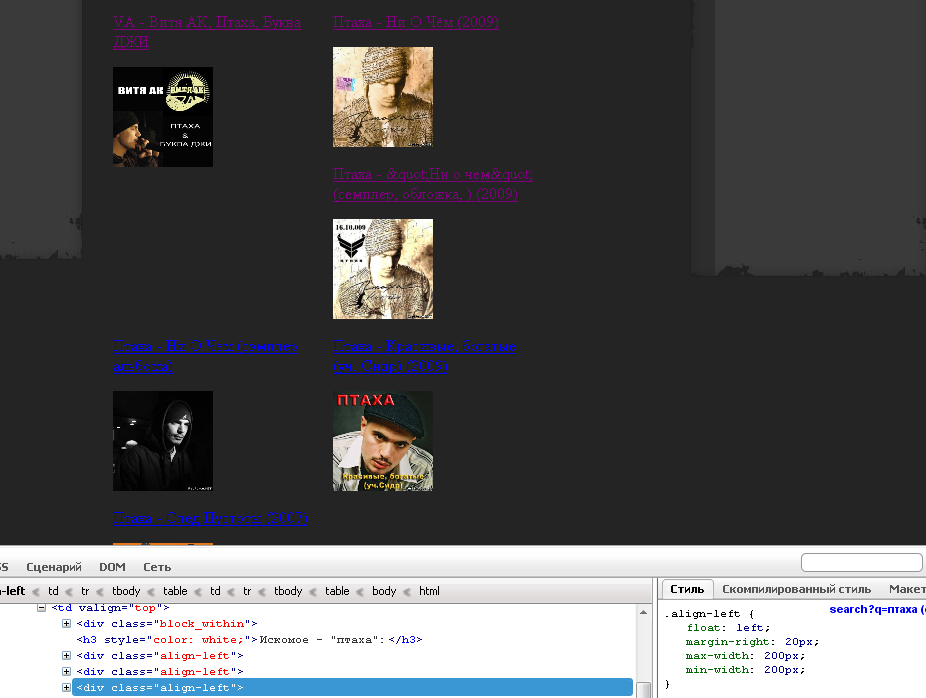Open the 'Ни о чем' семплер, обложка (2009) link
Image resolution: width=926 pixels, height=698 pixels.
coord(432,184)
